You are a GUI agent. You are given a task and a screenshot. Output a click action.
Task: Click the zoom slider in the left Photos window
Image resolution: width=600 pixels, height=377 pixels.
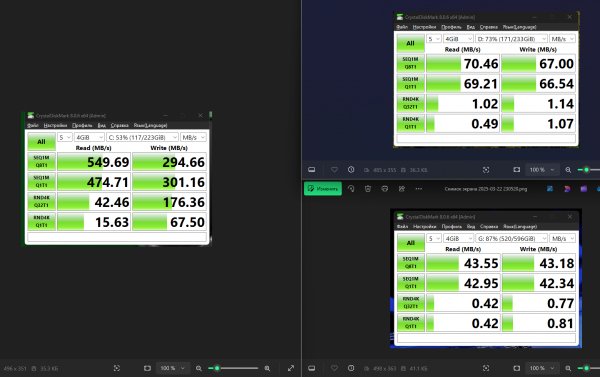[233, 368]
